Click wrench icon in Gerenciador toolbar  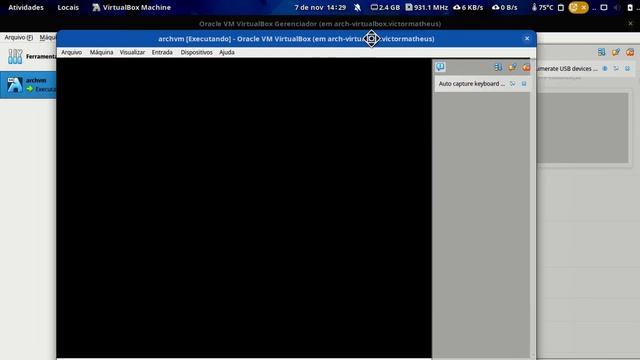616,52
